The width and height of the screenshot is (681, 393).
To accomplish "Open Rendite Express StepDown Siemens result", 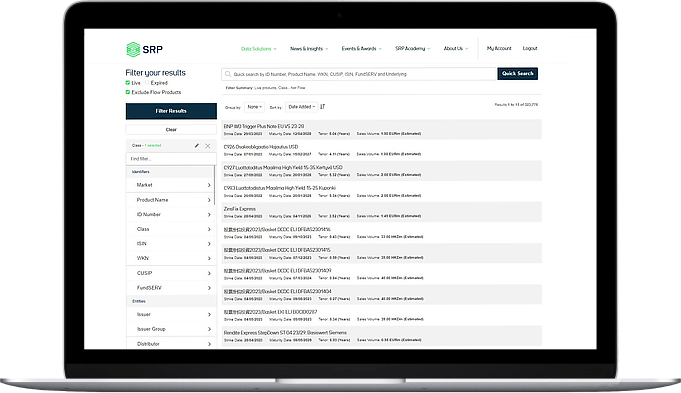I will 285,333.
